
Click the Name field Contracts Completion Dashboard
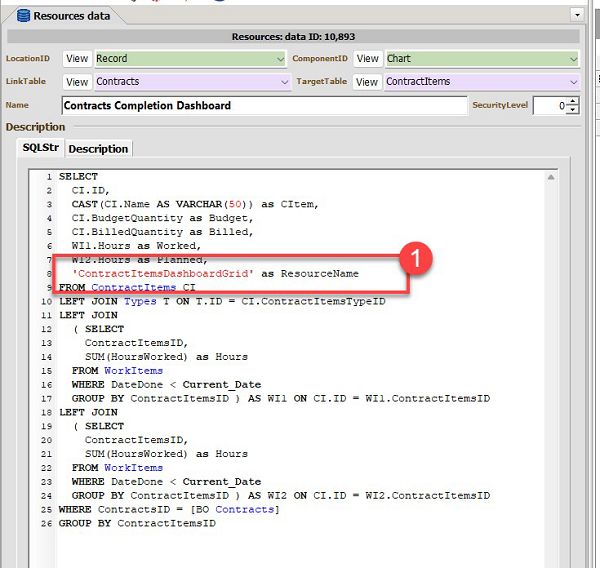coord(264,106)
